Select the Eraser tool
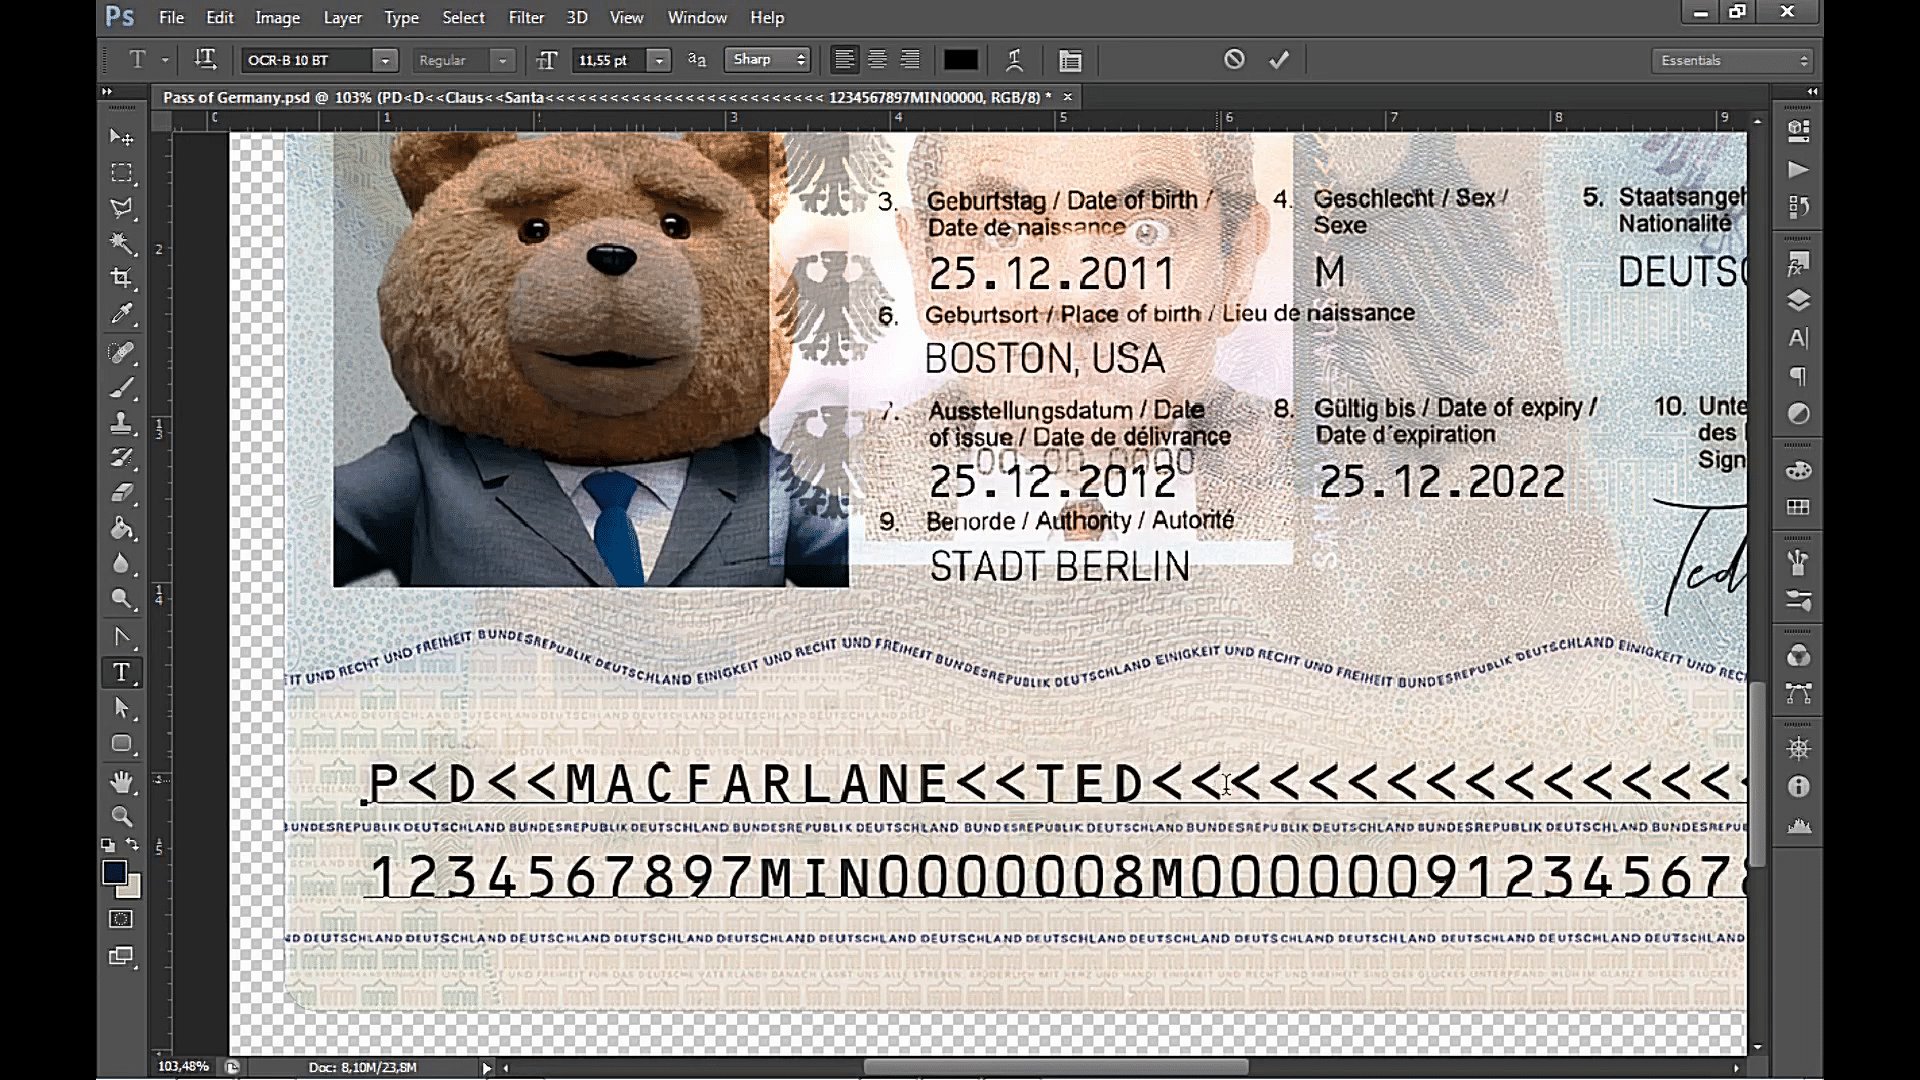 pos(121,493)
